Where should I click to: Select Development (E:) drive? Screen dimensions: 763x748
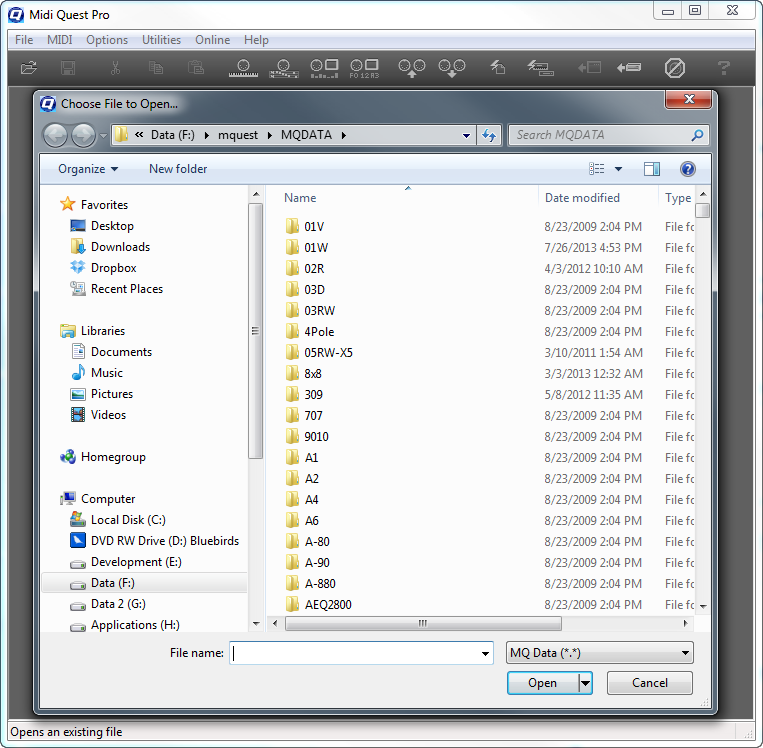click(x=126, y=562)
